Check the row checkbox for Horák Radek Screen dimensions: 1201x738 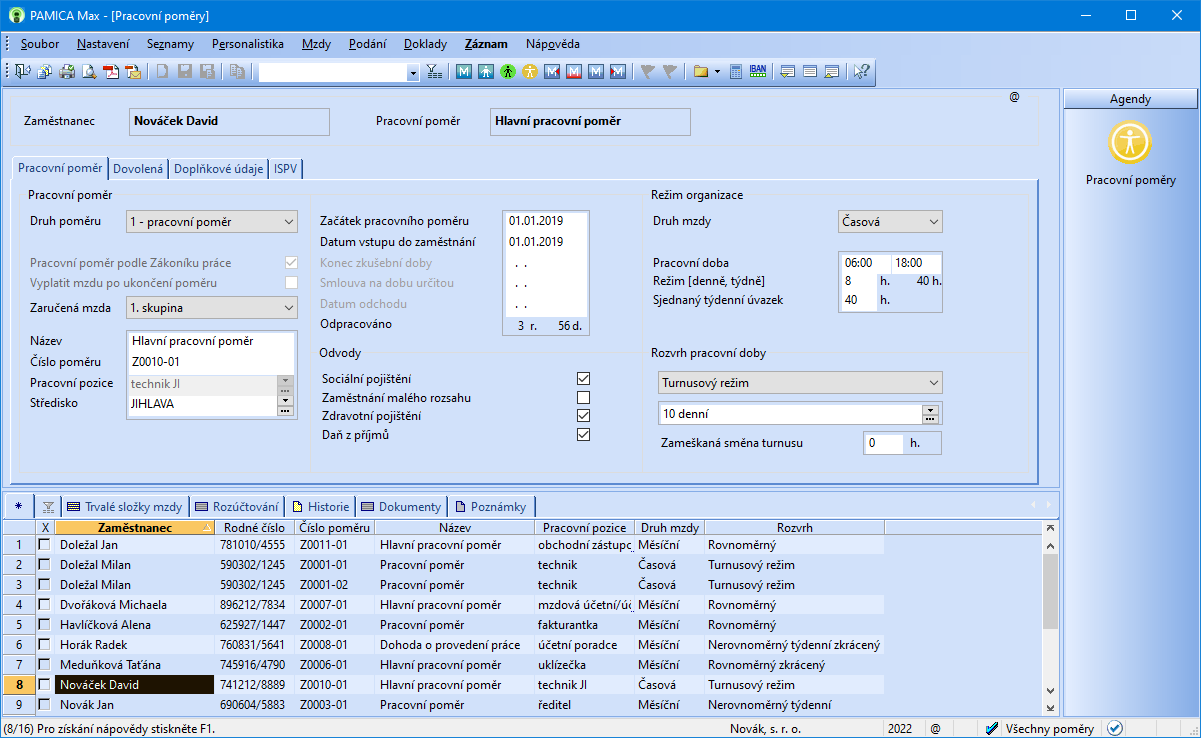[44, 644]
